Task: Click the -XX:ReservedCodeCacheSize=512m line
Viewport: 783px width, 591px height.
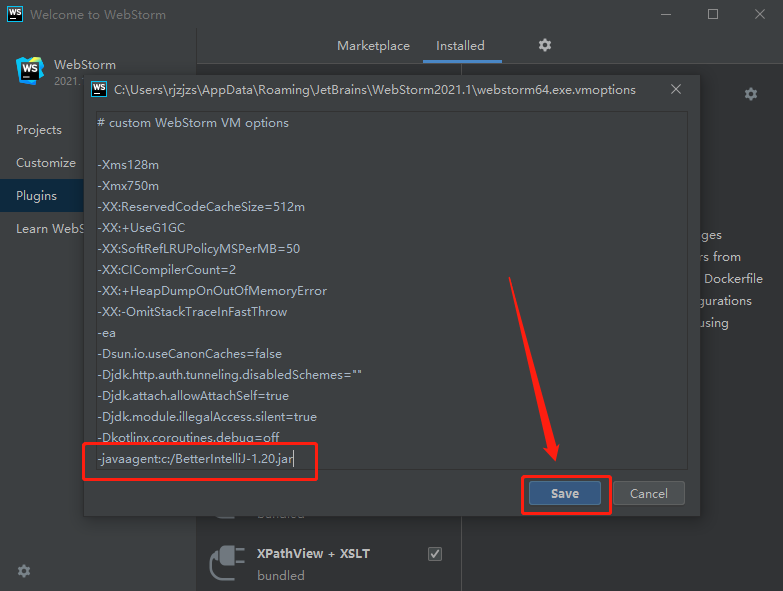Action: tap(201, 207)
